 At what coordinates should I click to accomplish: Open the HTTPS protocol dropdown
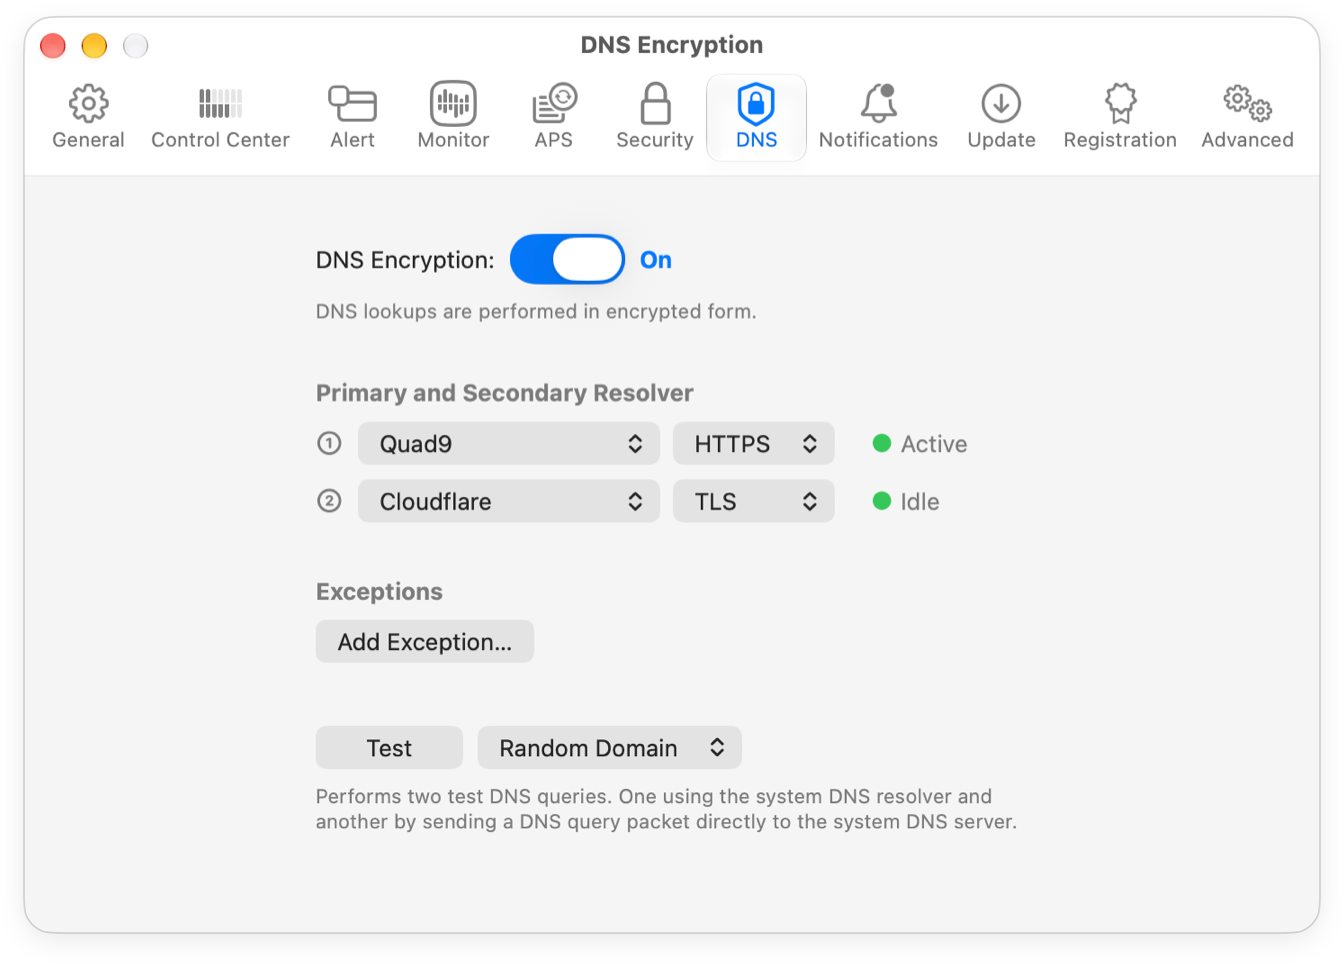click(x=754, y=444)
